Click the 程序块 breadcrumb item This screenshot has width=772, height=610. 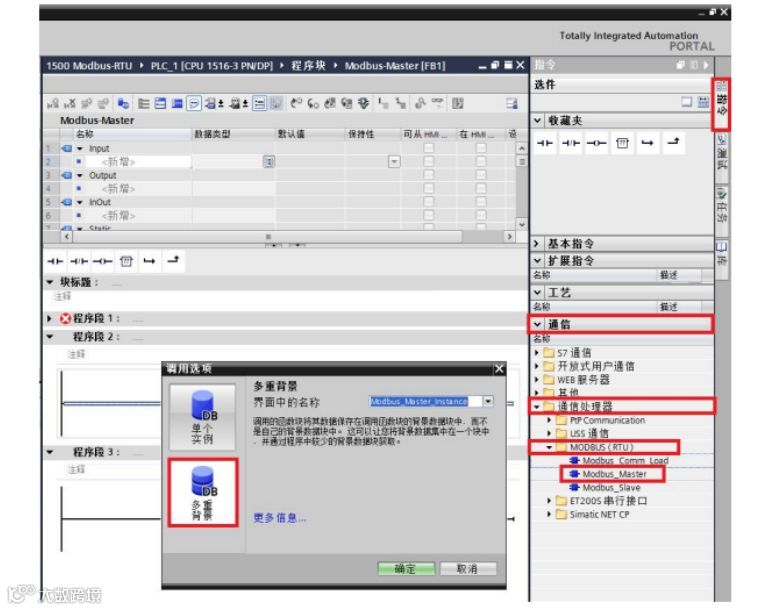click(x=308, y=65)
